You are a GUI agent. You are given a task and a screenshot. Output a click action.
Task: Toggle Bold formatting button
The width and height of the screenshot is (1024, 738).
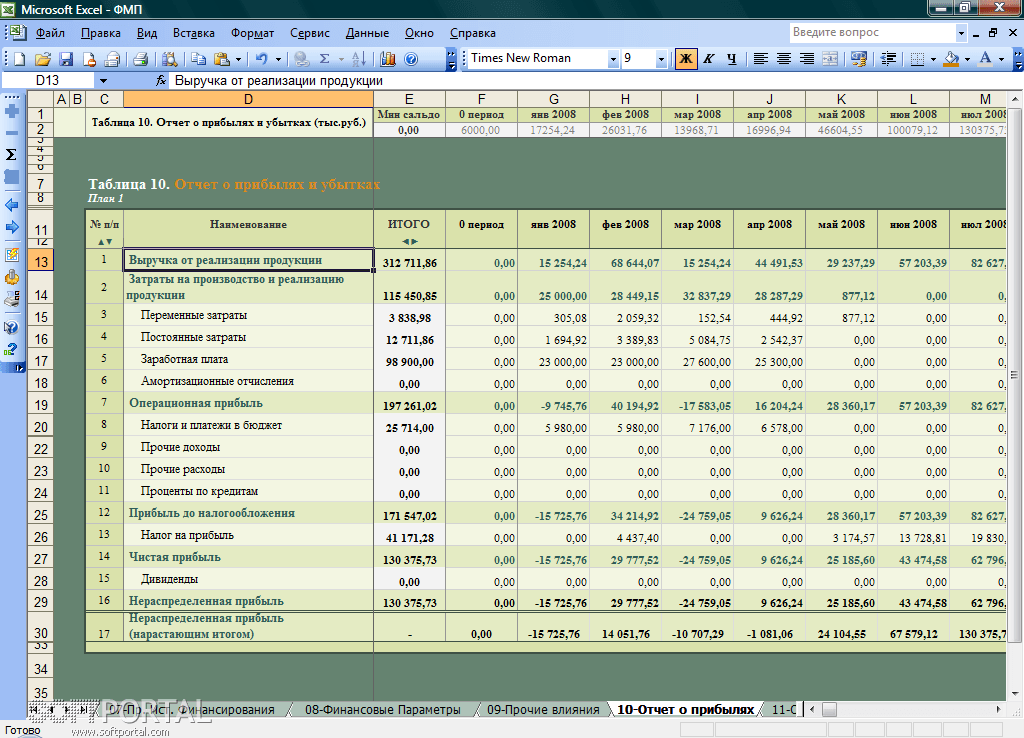click(x=686, y=59)
